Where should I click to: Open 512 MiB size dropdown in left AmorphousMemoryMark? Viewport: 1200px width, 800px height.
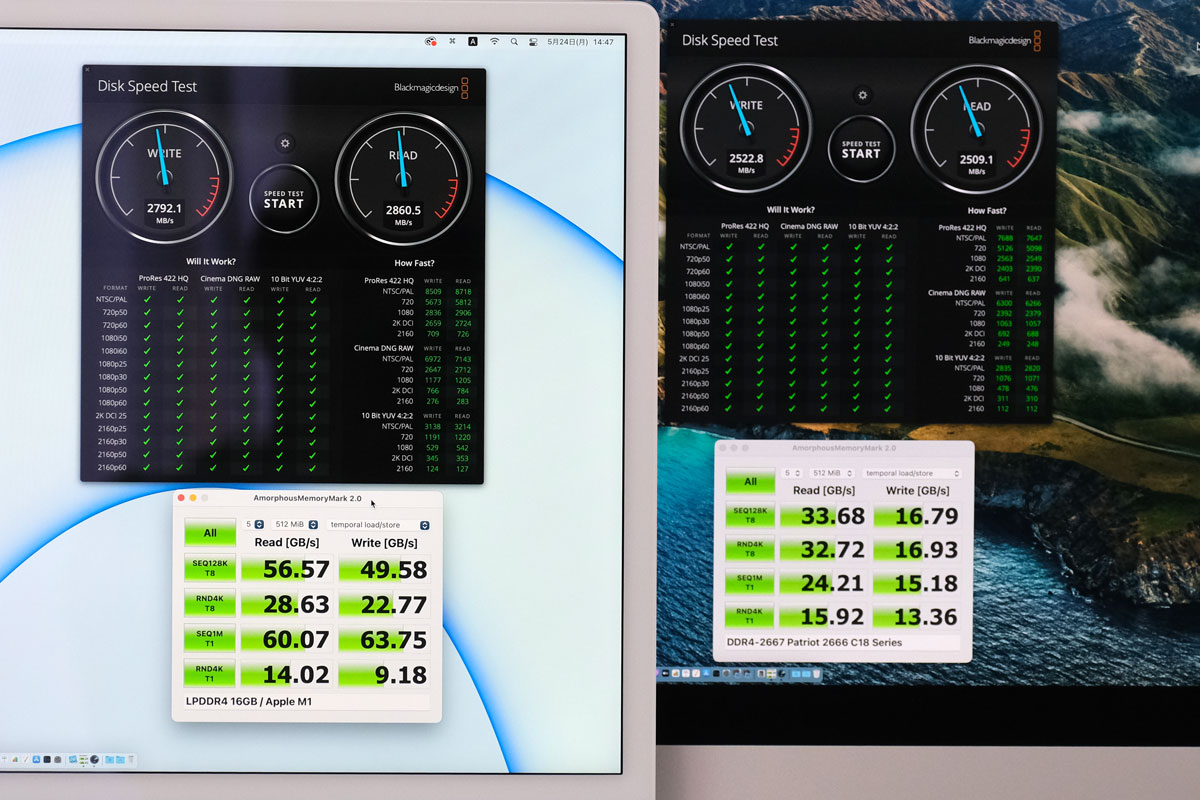[x=295, y=524]
